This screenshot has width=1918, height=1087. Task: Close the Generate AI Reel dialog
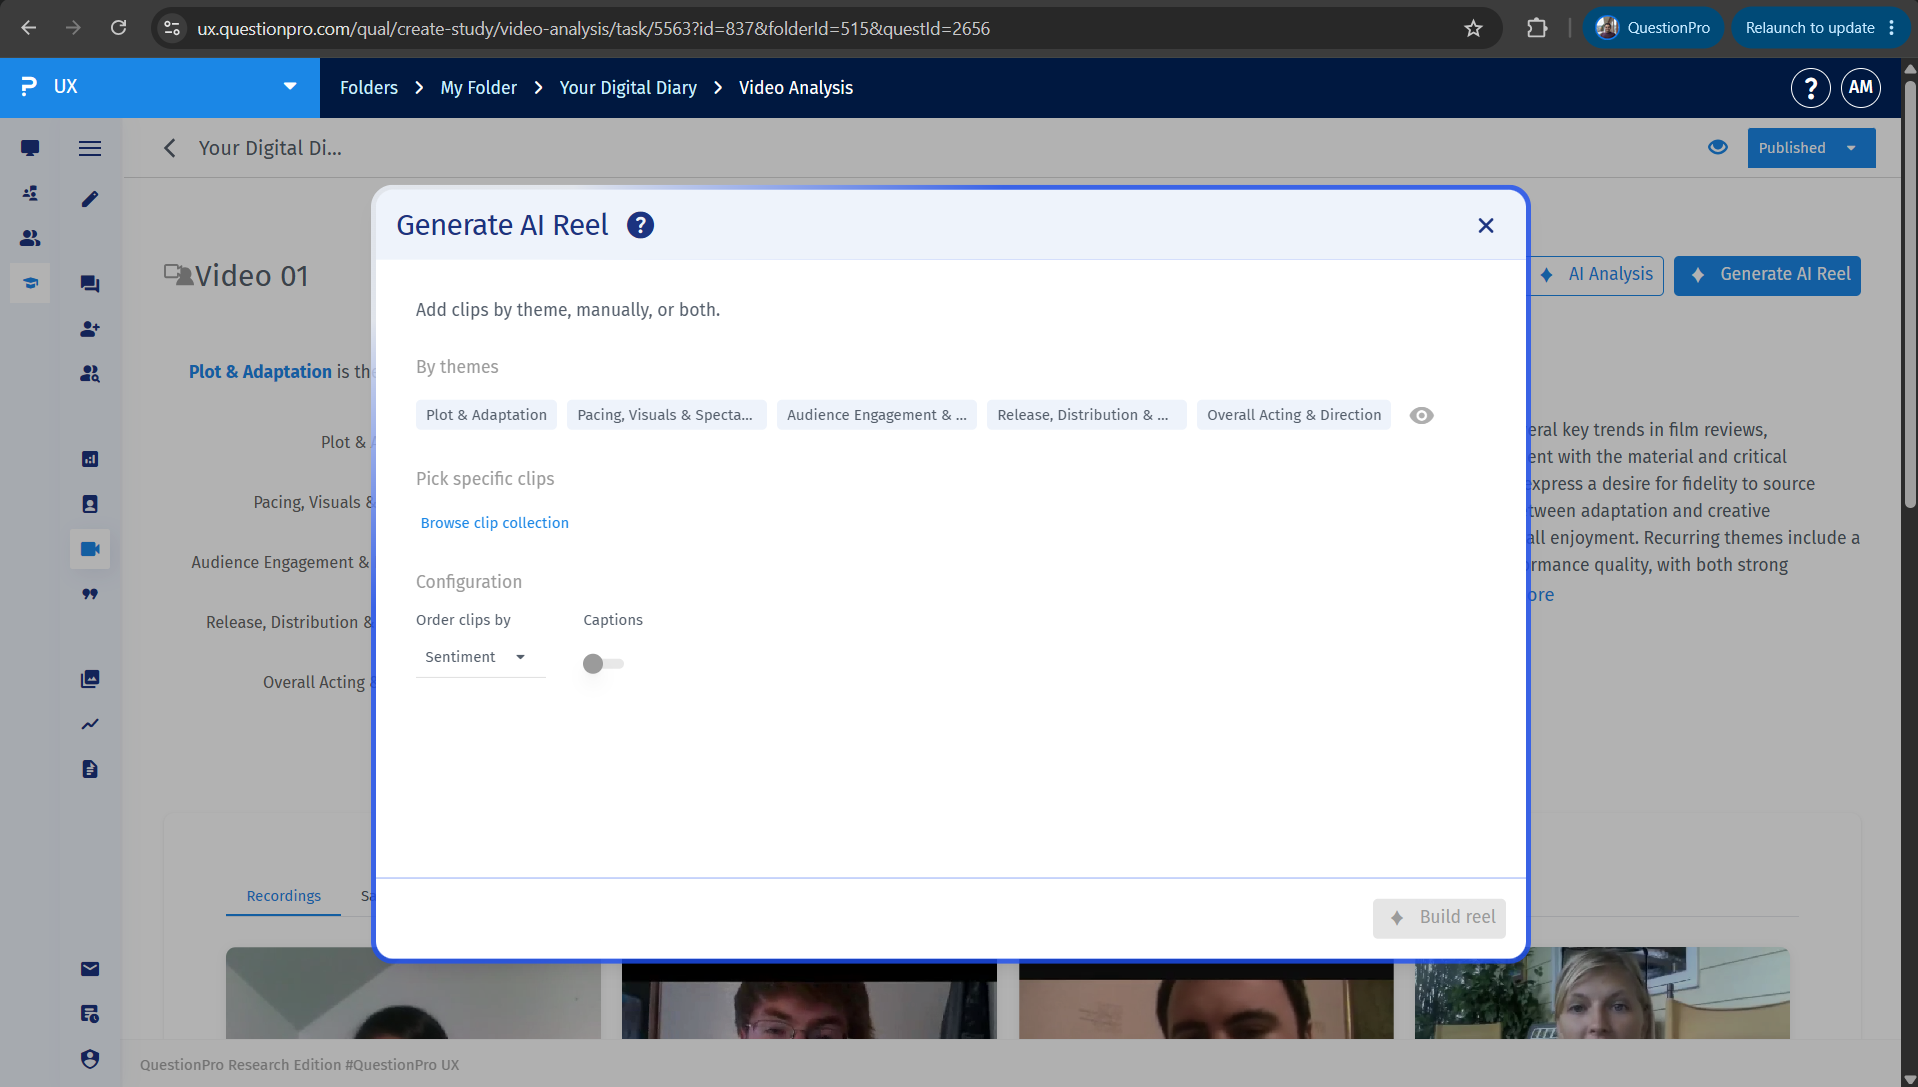click(x=1485, y=226)
